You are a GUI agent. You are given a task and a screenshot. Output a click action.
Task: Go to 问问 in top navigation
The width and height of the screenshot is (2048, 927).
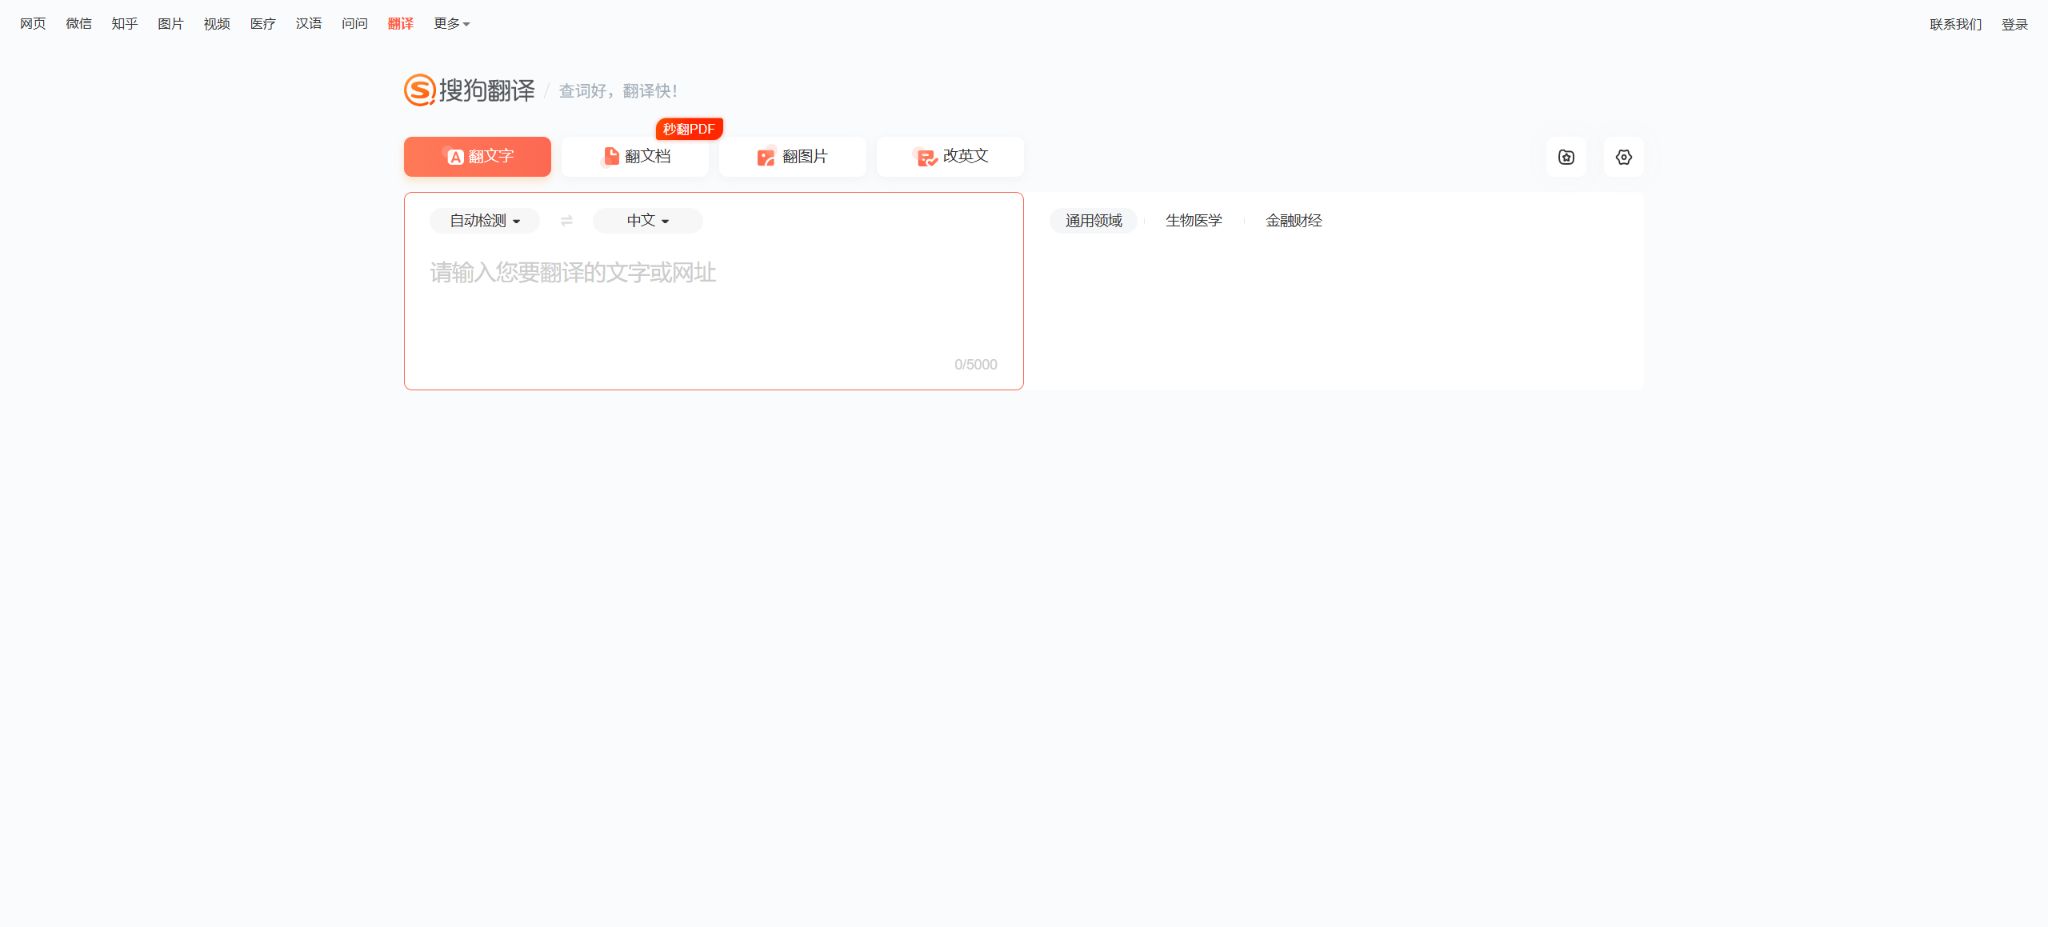click(355, 23)
